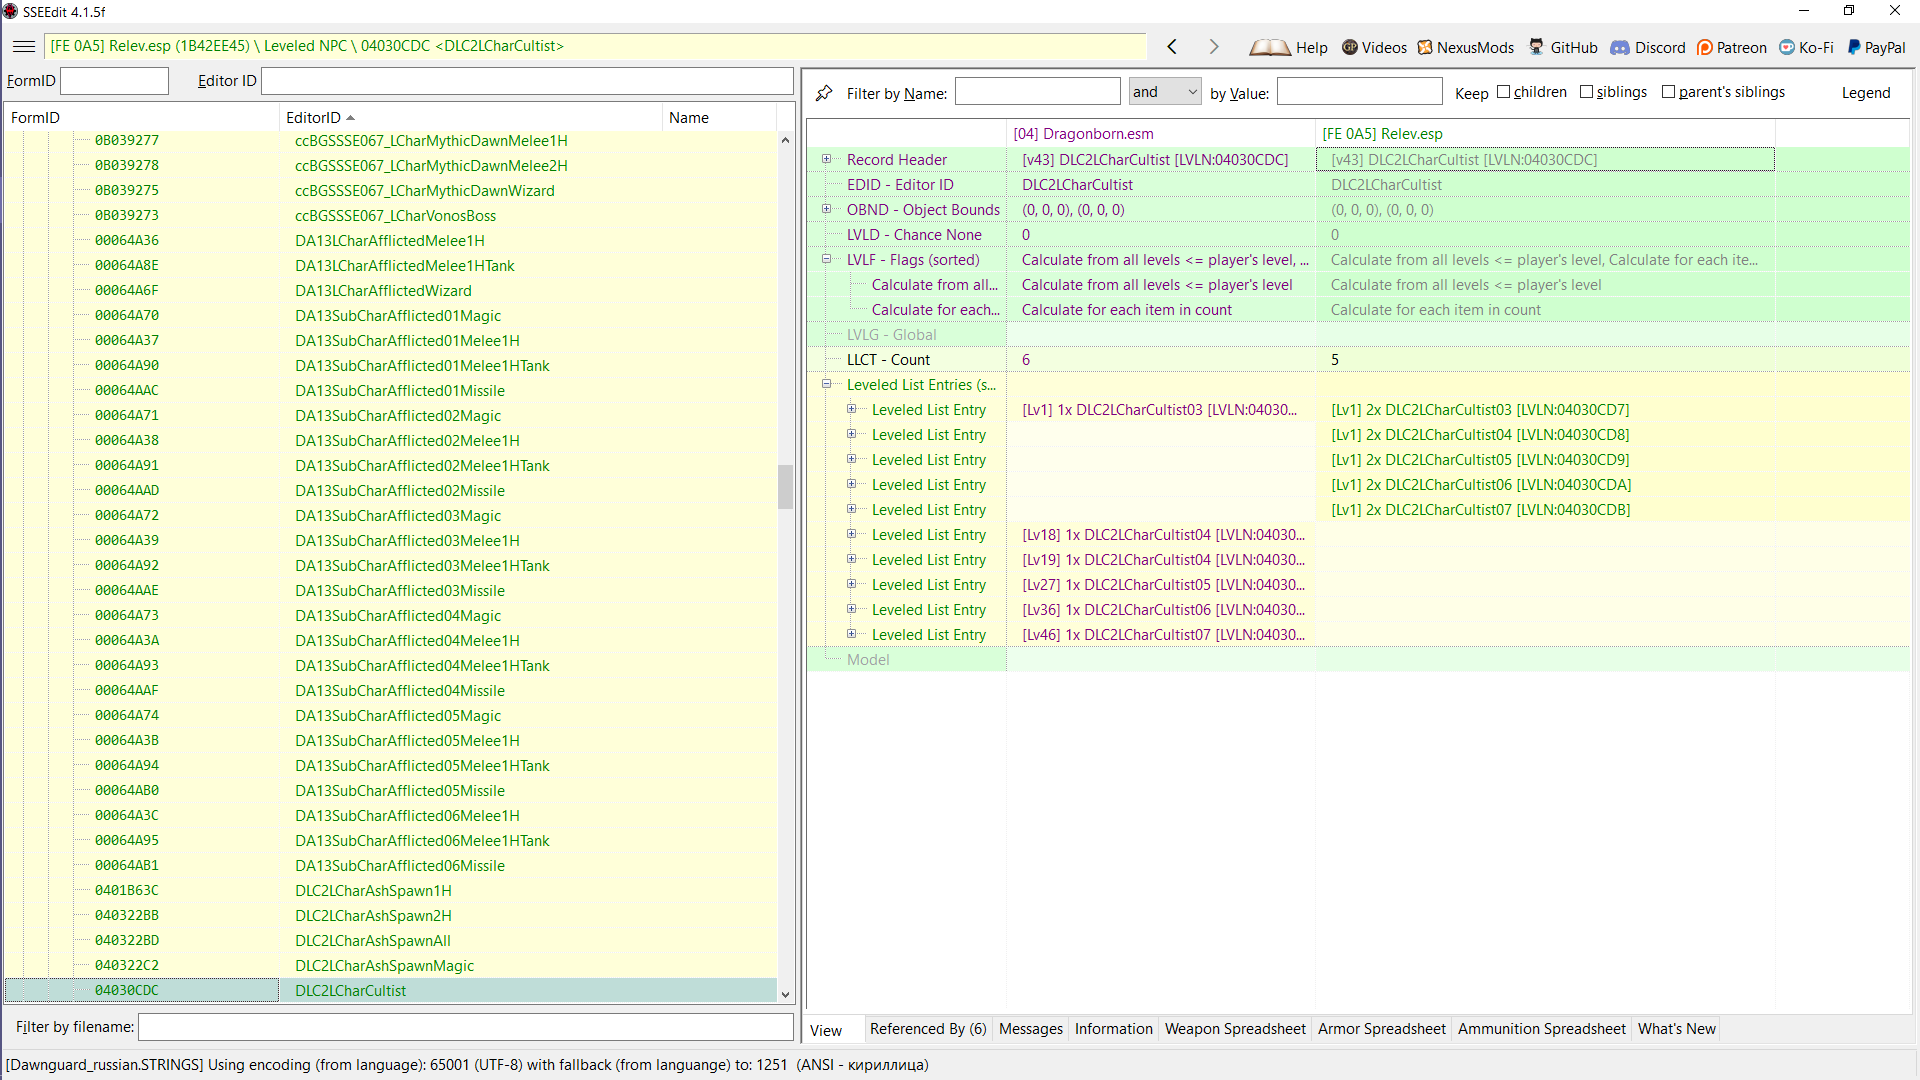Select record DA13LCharAfflictedWizard
This screenshot has height=1080, width=1920.
point(383,291)
